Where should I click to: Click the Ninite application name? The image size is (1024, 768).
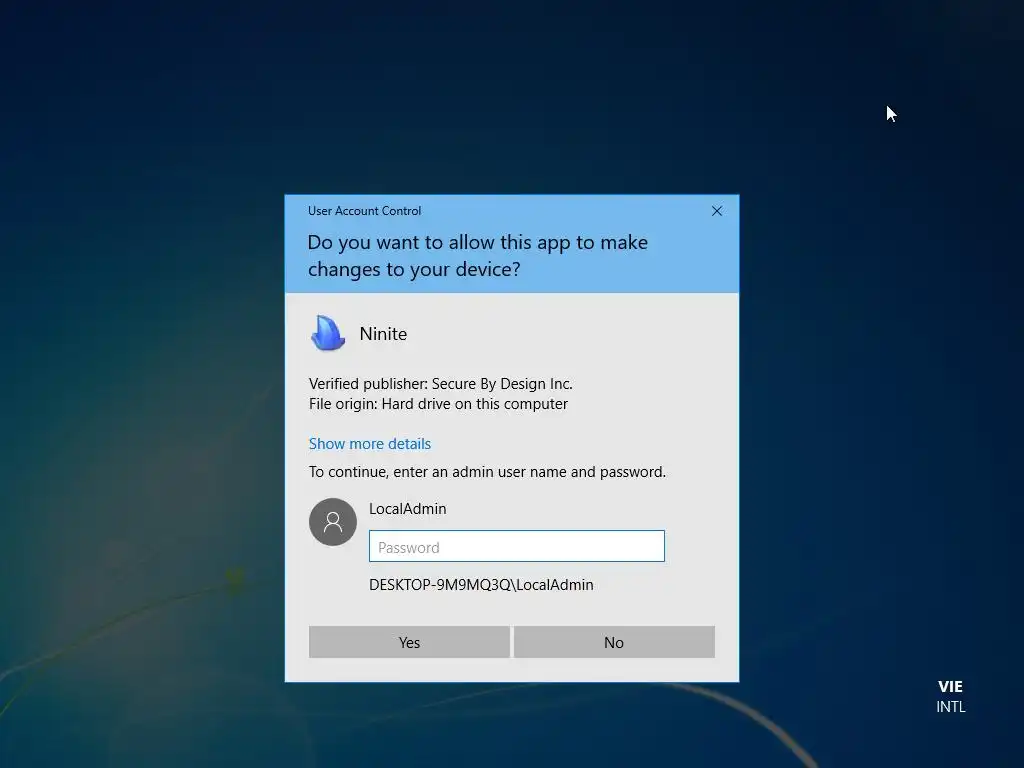pyautogui.click(x=383, y=334)
